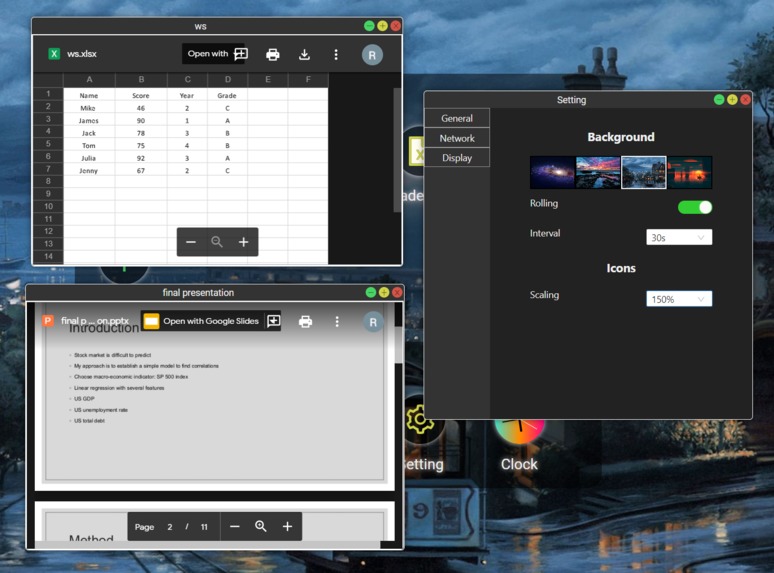Screen dimensions: 774x573
Task: Select the red sunset background thumbnail
Action: pyautogui.click(x=690, y=172)
